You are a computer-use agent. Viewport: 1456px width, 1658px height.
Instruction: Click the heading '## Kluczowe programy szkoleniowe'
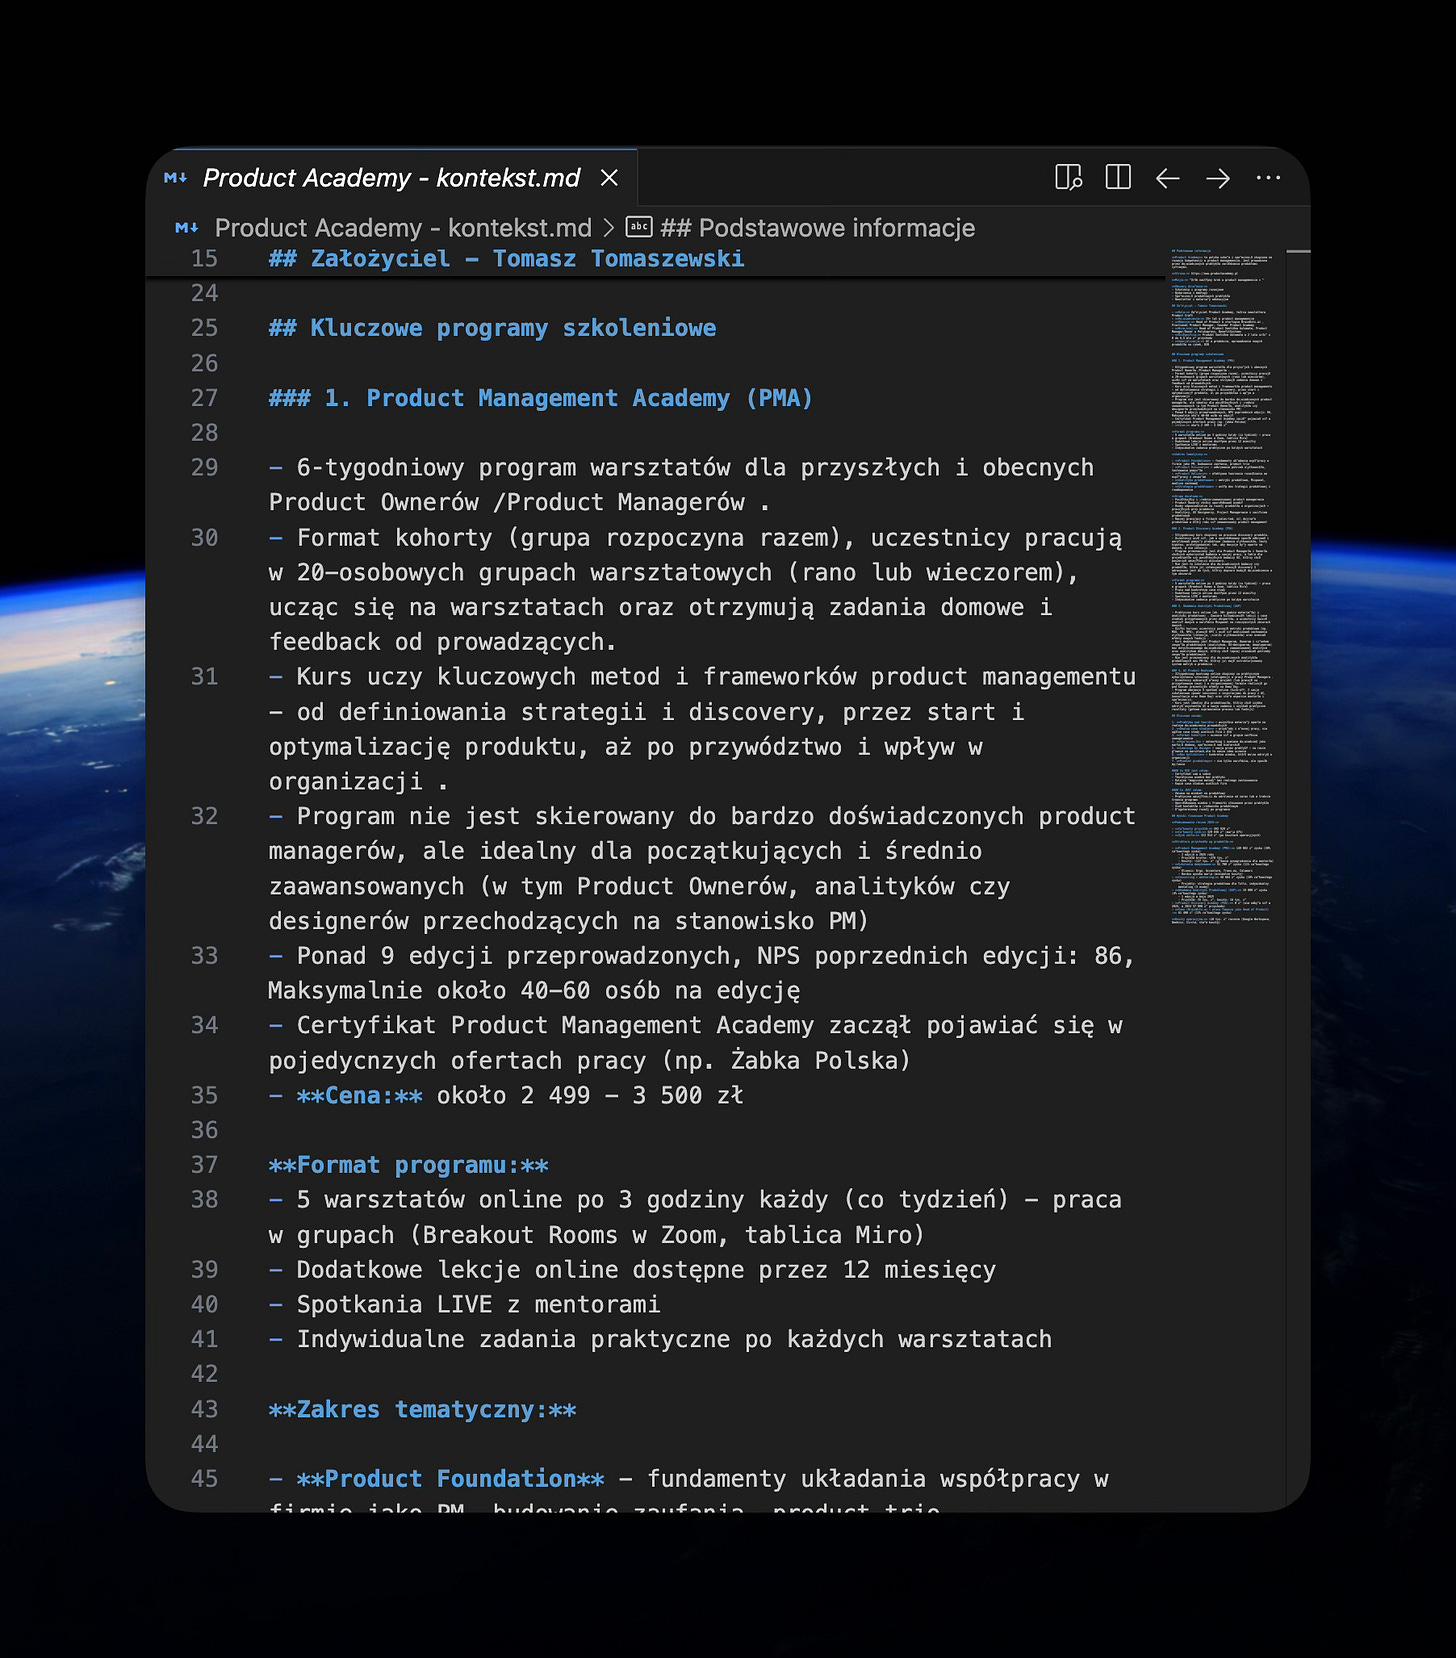click(x=492, y=328)
